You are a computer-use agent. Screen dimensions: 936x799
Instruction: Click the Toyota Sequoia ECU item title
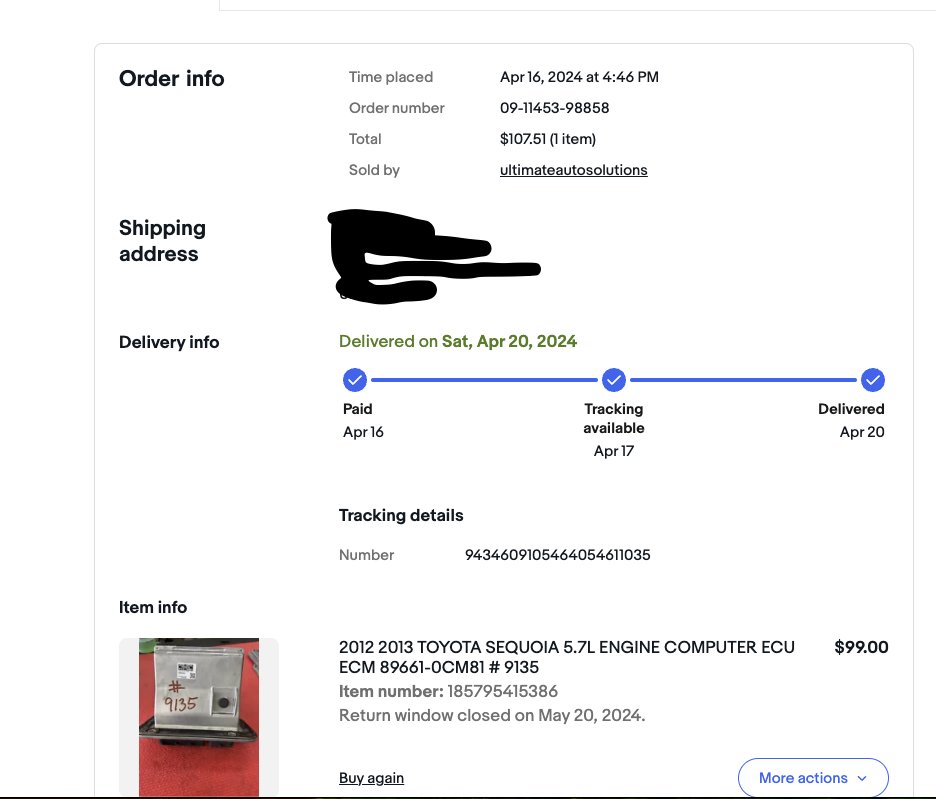(566, 657)
